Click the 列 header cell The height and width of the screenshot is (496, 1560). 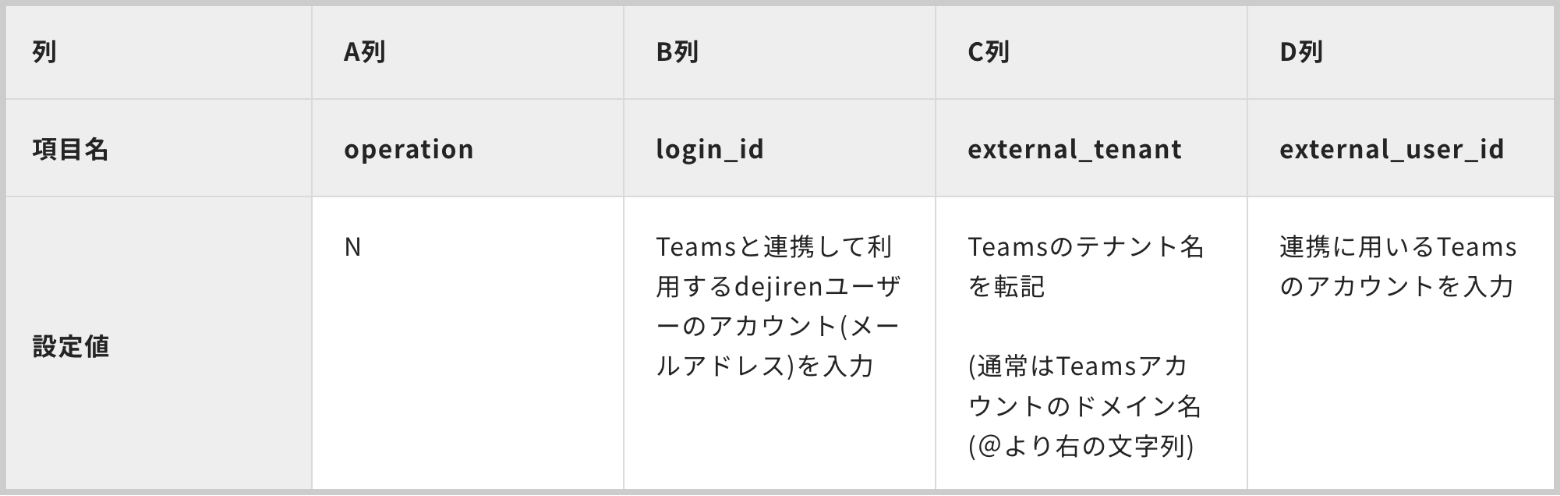tap(44, 53)
